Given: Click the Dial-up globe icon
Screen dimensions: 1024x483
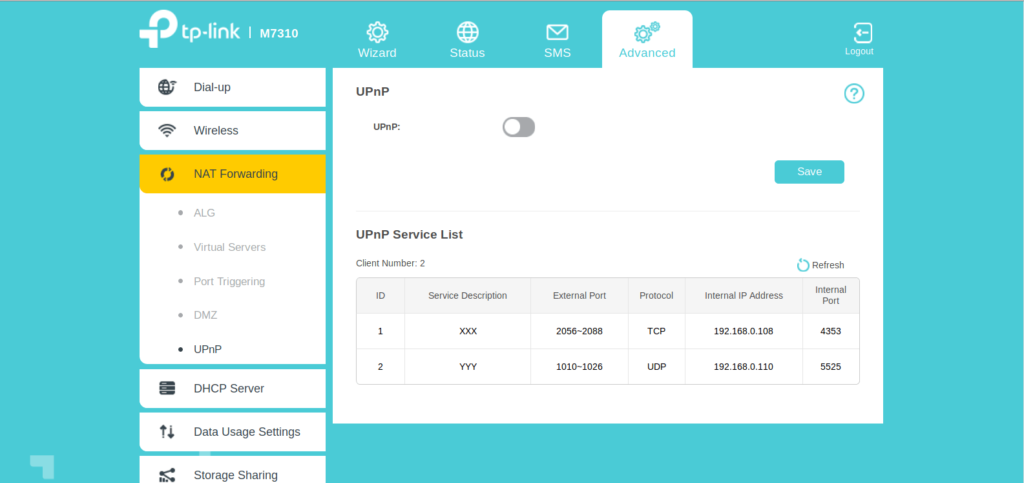Looking at the screenshot, I should (167, 87).
